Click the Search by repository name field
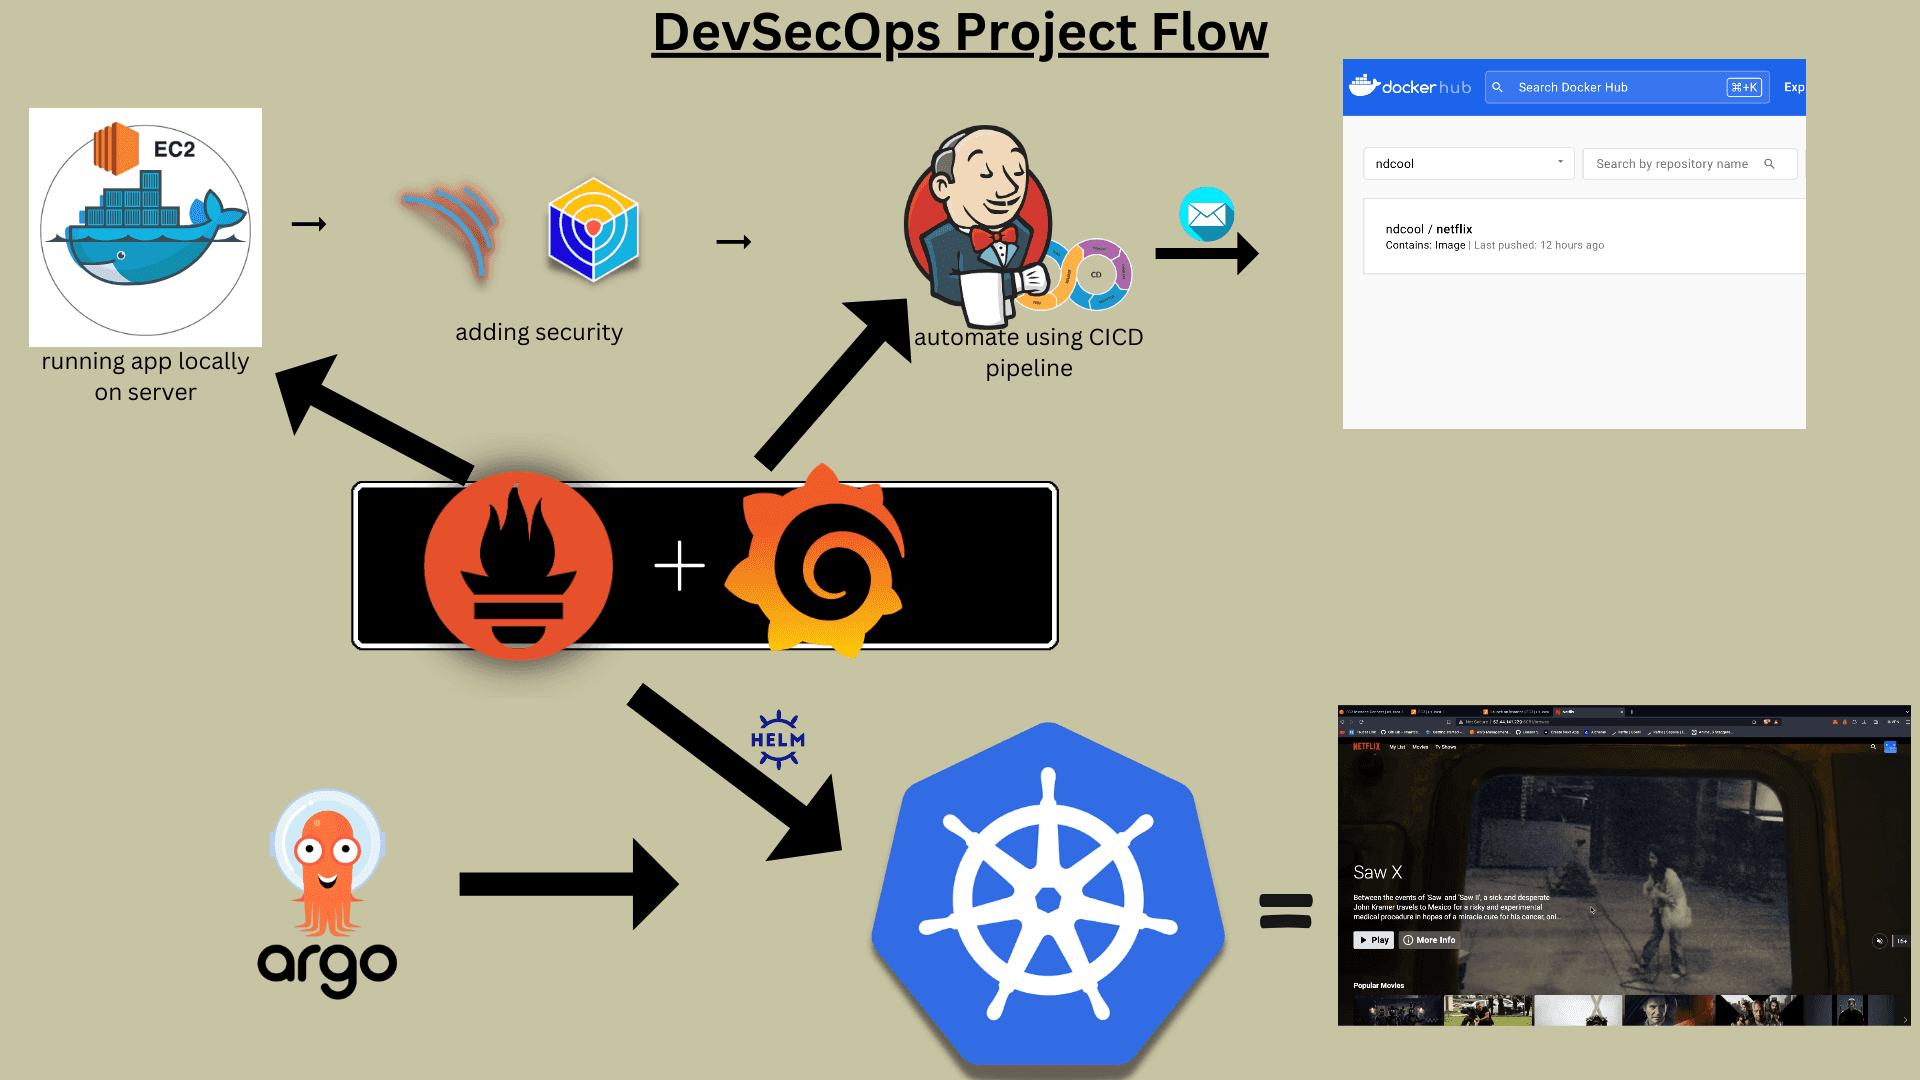 pos(1690,164)
